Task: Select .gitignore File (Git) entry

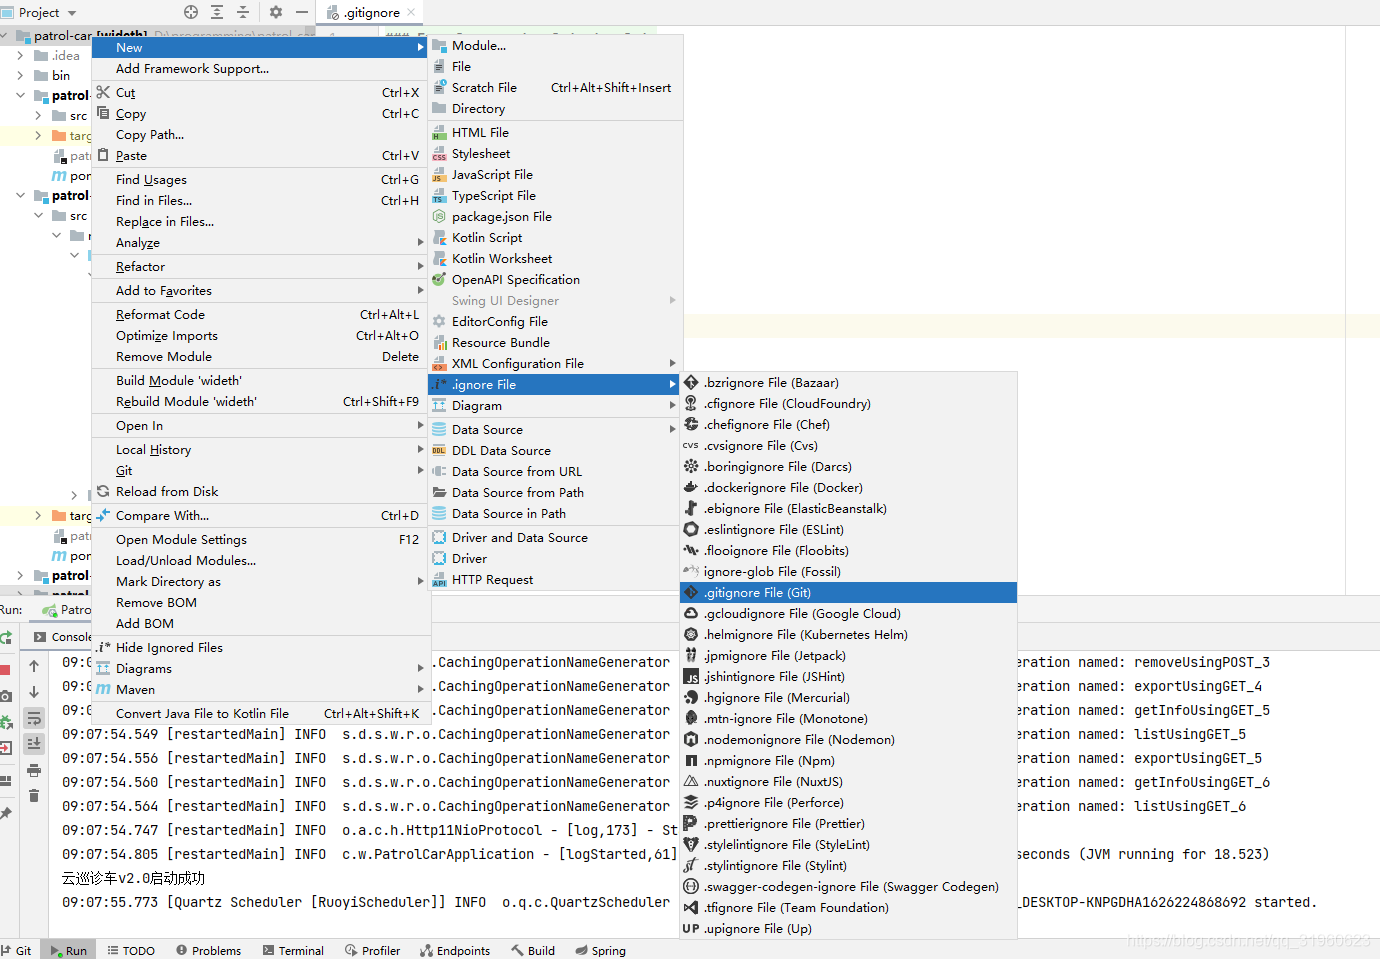Action: (848, 593)
